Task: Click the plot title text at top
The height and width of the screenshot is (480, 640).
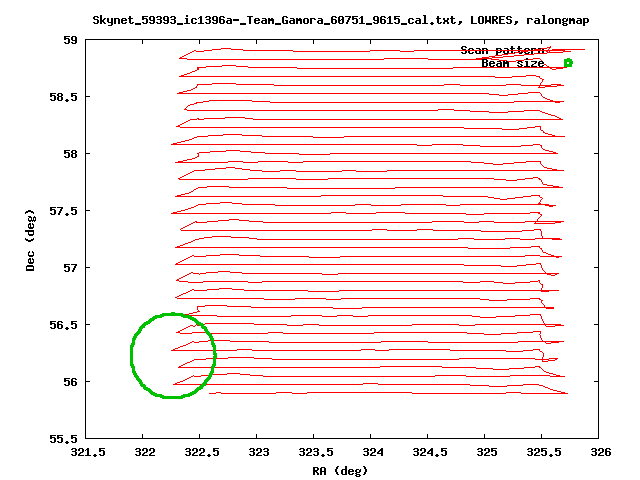Action: (341, 20)
